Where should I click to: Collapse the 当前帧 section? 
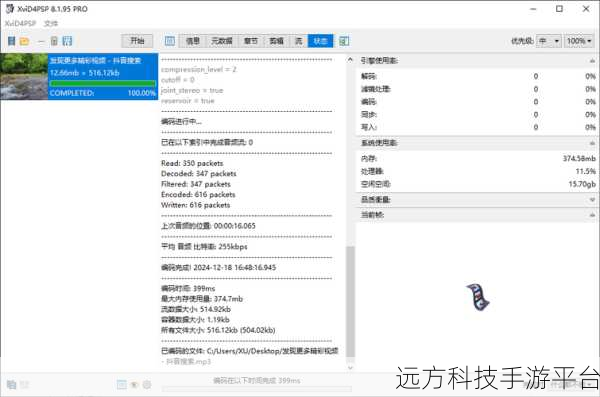592,215
